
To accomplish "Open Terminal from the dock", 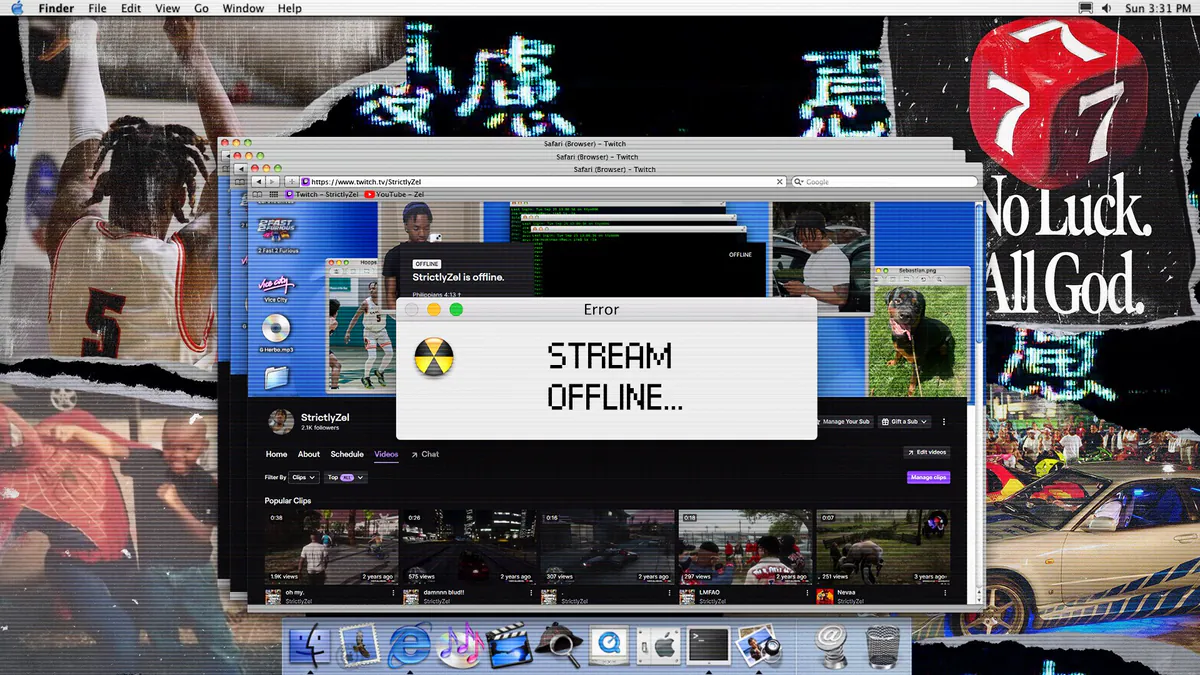I will pyautogui.click(x=708, y=645).
